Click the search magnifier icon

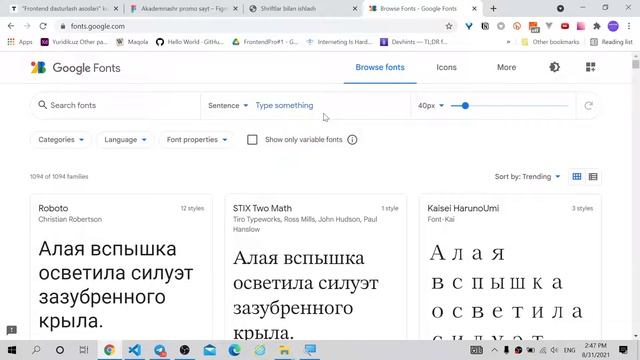pyautogui.click(x=42, y=105)
